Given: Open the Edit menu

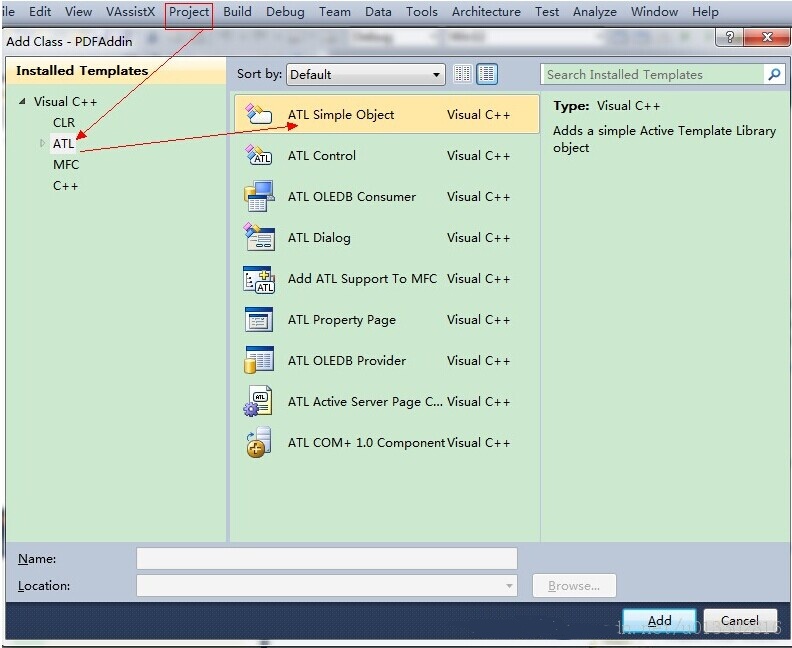Looking at the screenshot, I should coord(40,12).
